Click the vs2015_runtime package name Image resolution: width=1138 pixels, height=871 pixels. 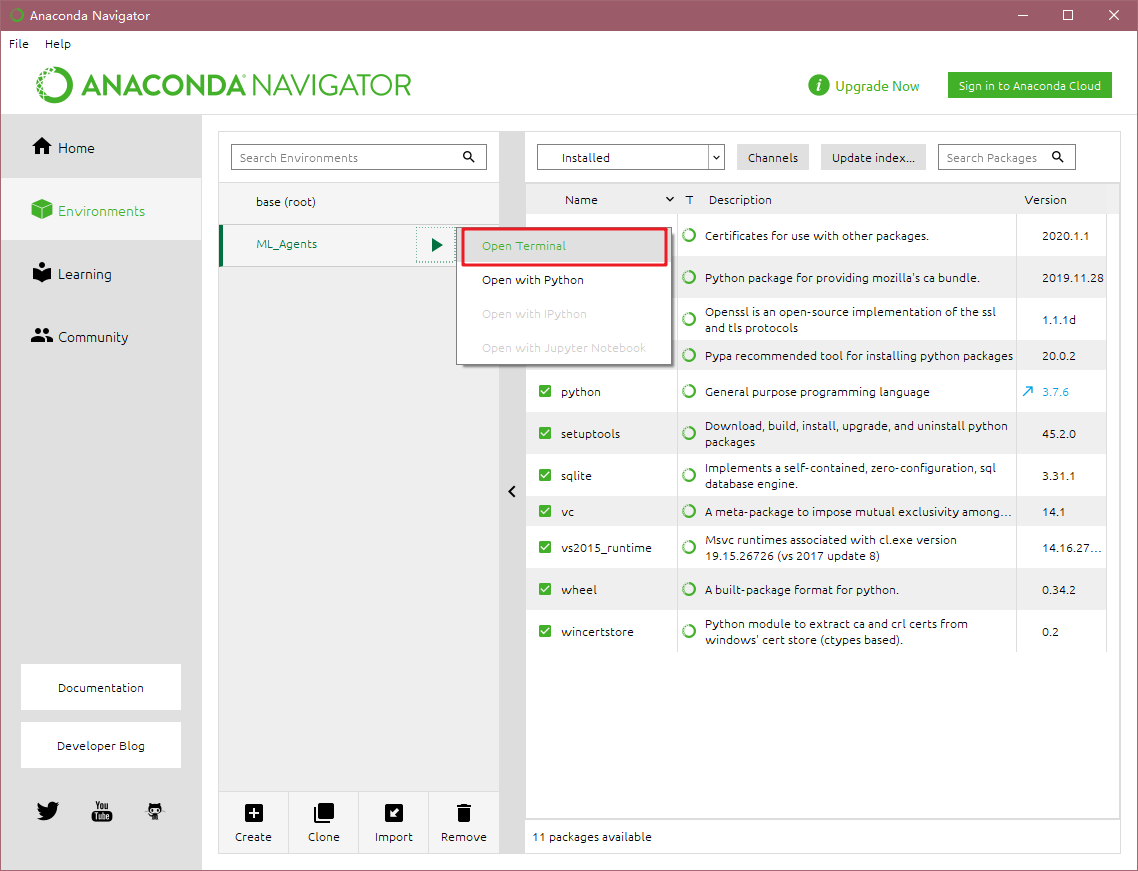(606, 548)
